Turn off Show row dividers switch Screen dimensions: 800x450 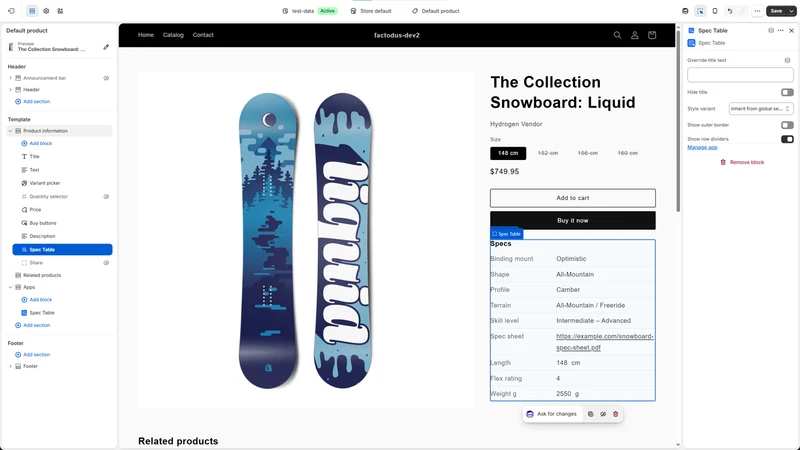pyautogui.click(x=787, y=139)
